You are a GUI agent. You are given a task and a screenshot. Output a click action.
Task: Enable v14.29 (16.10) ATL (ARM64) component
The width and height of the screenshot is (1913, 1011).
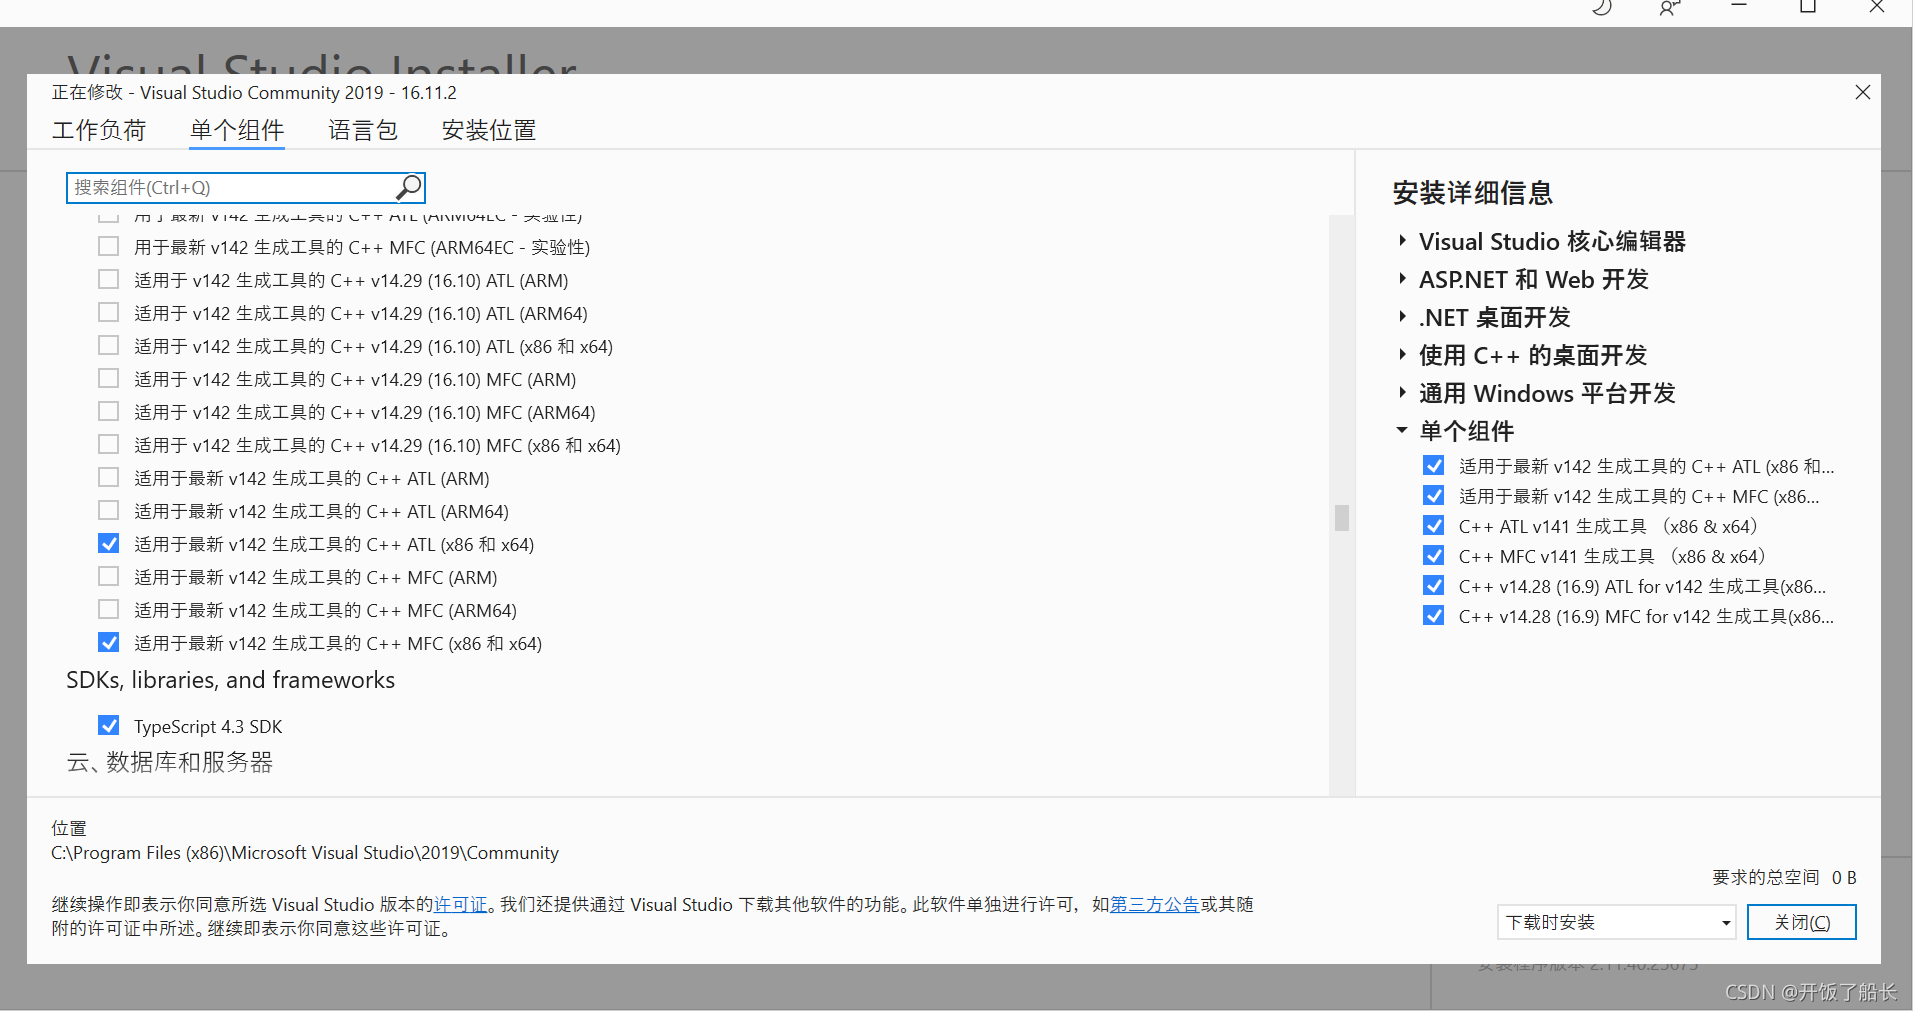108,312
